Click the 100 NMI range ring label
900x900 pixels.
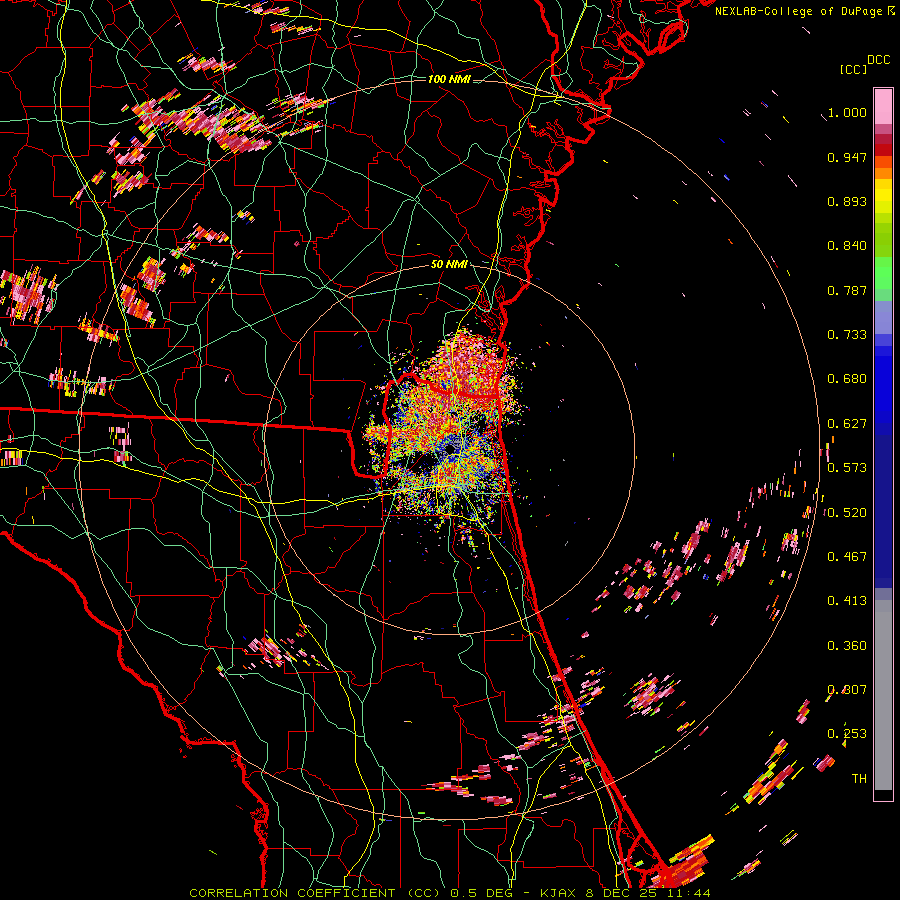[449, 79]
